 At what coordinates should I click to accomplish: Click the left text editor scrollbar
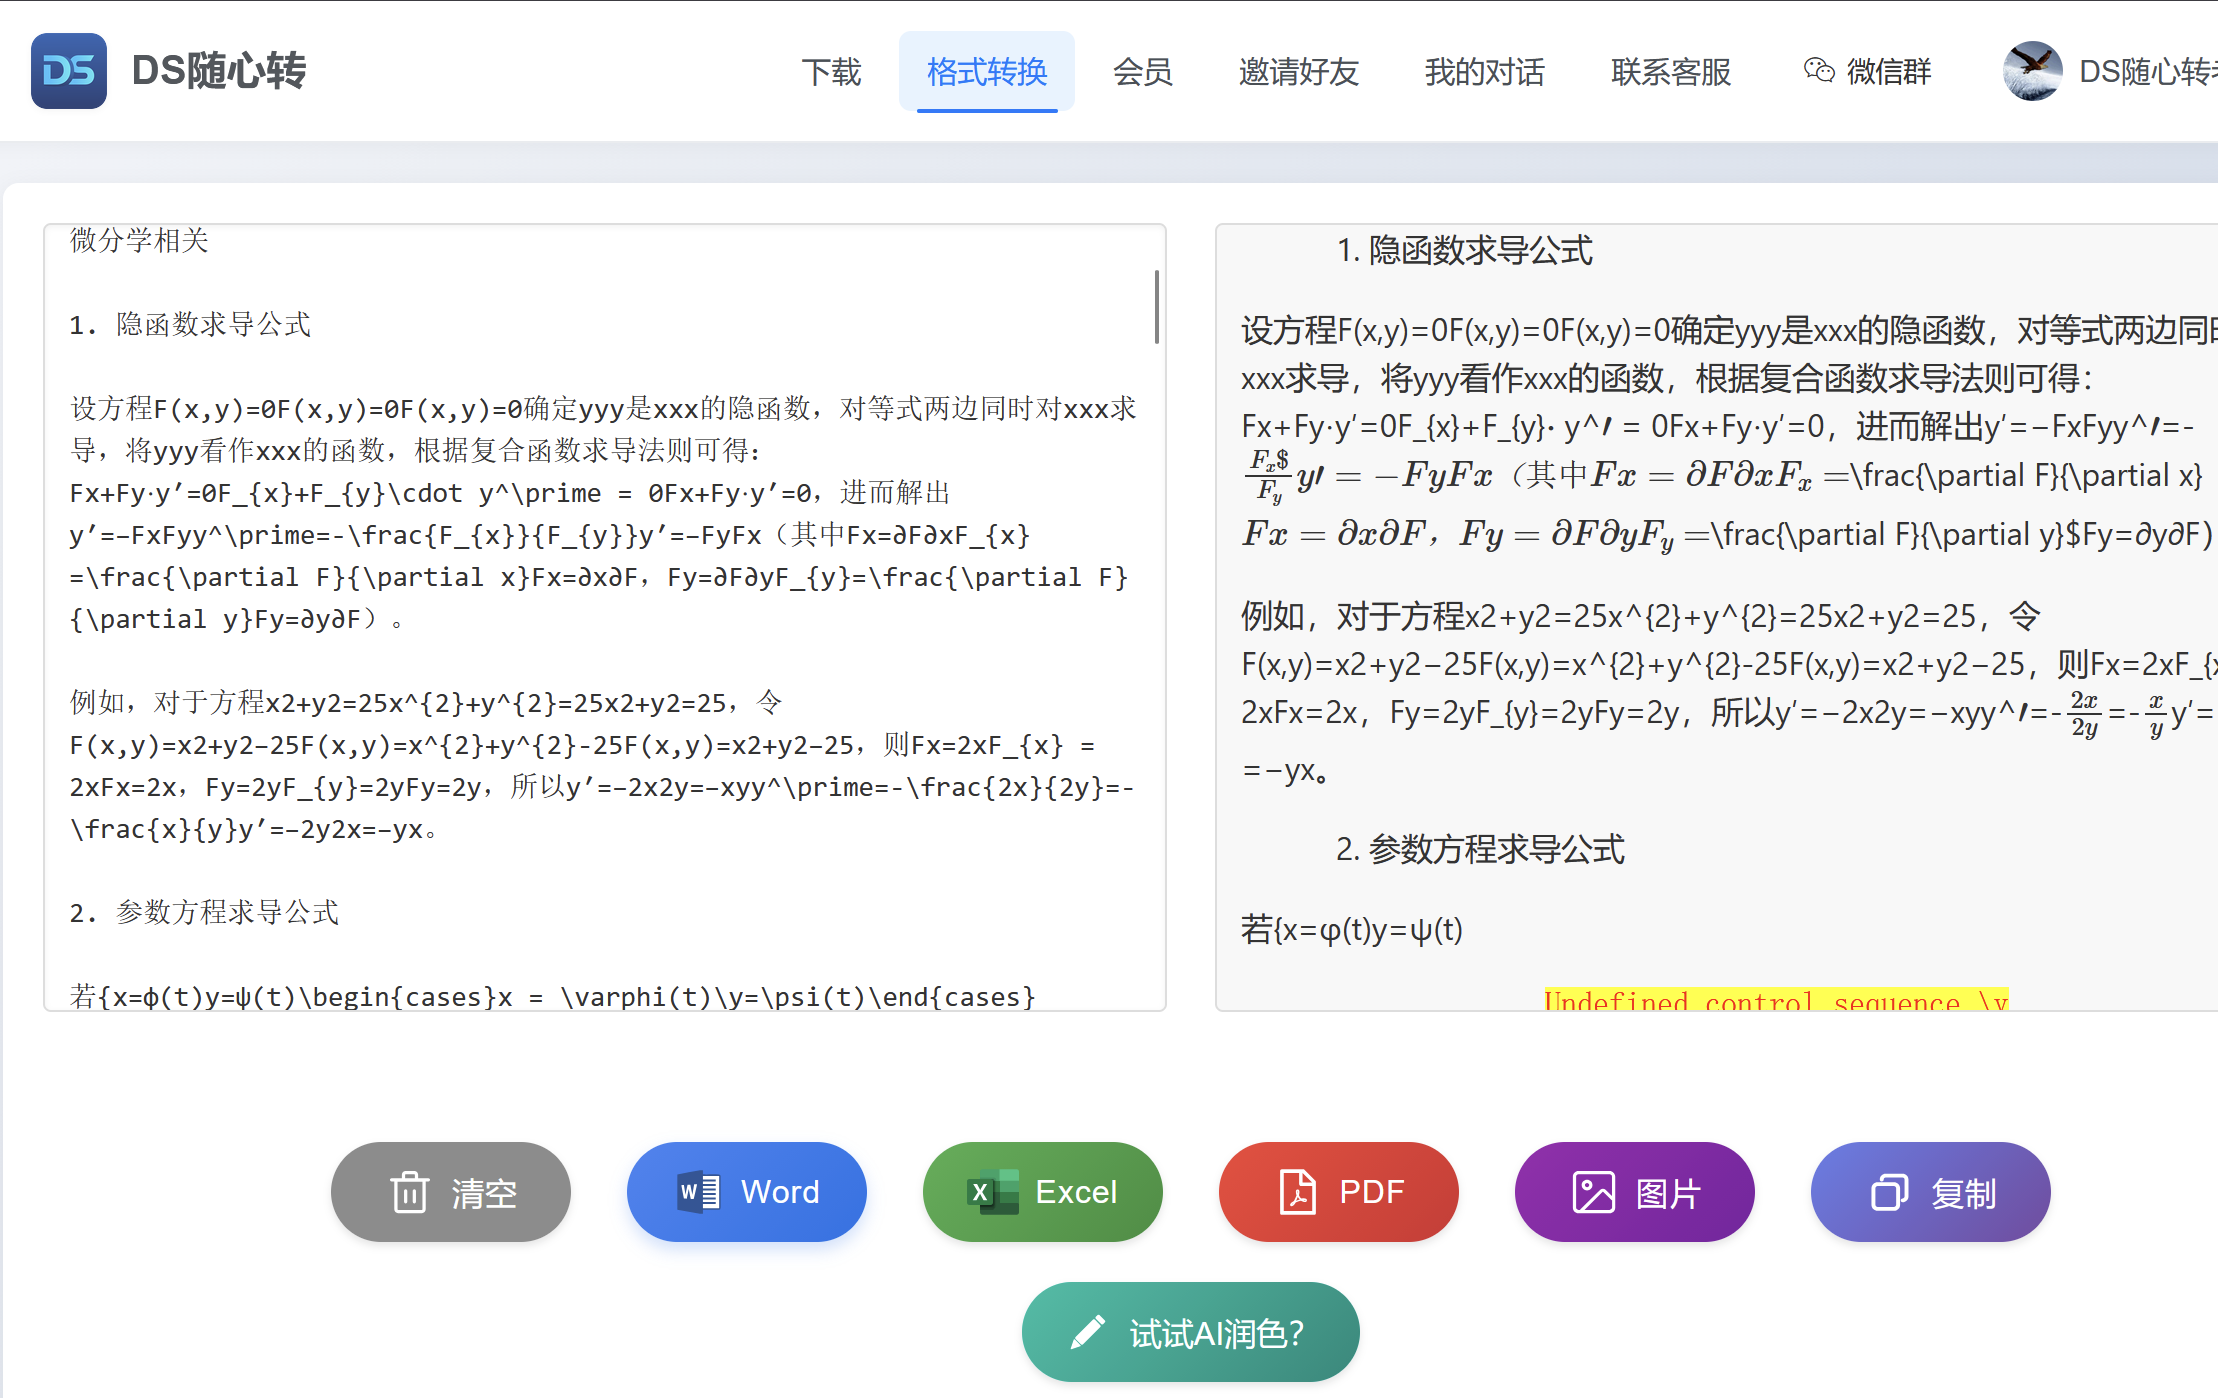point(1156,305)
